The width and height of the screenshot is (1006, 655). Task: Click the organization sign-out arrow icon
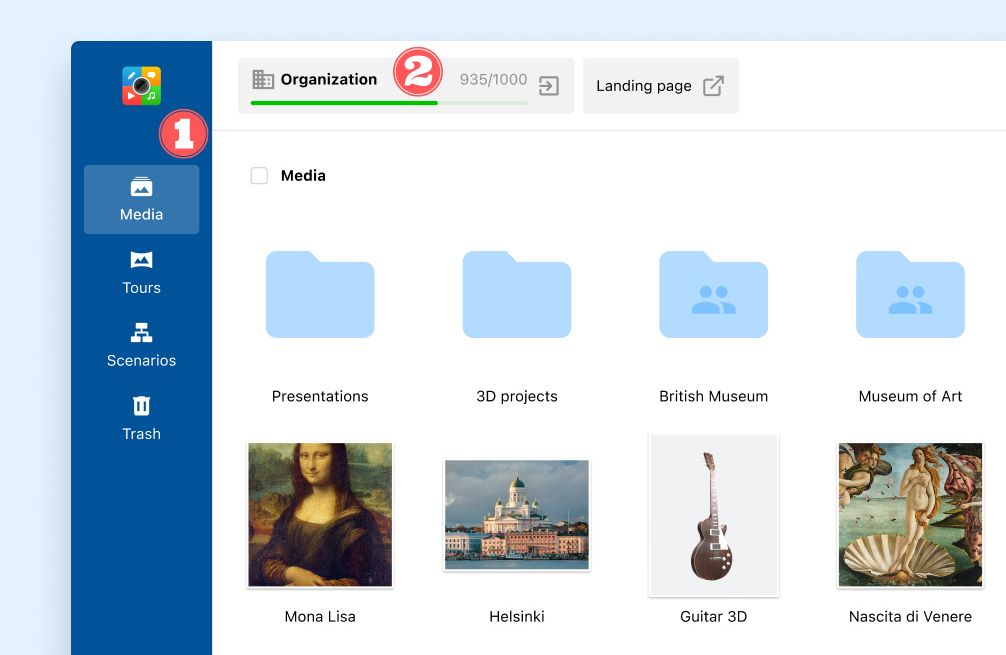549,85
